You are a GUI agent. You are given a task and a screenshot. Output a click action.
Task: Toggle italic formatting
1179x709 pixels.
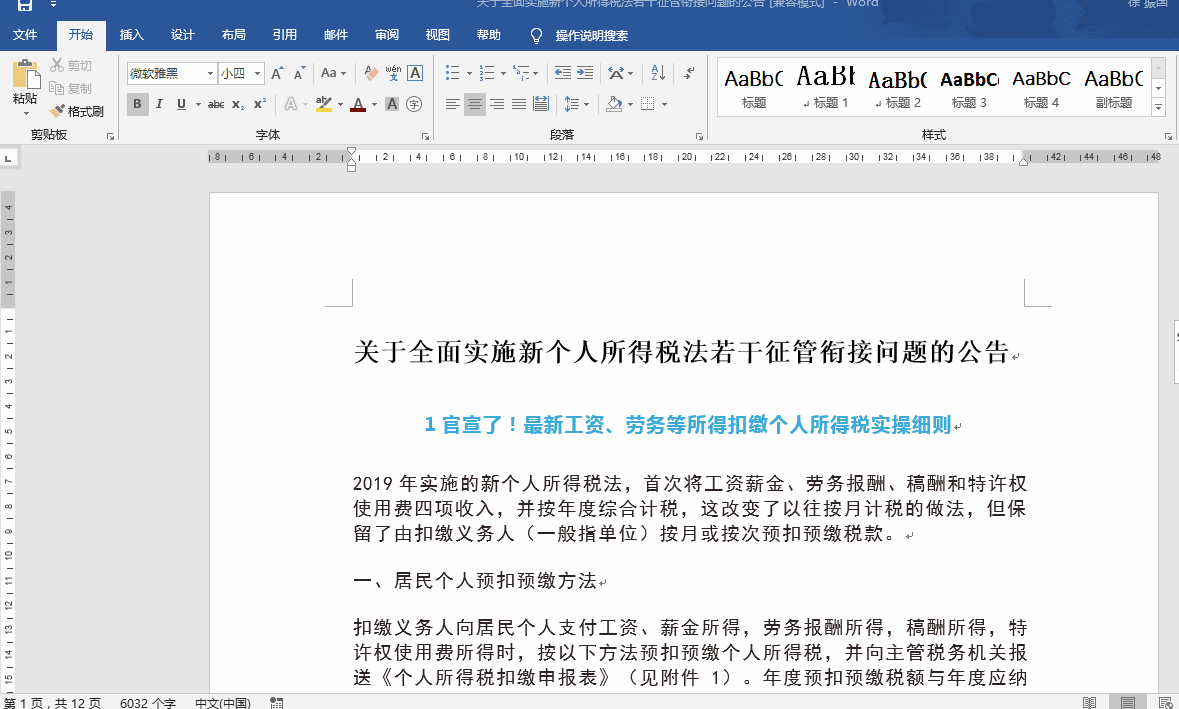tap(160, 103)
